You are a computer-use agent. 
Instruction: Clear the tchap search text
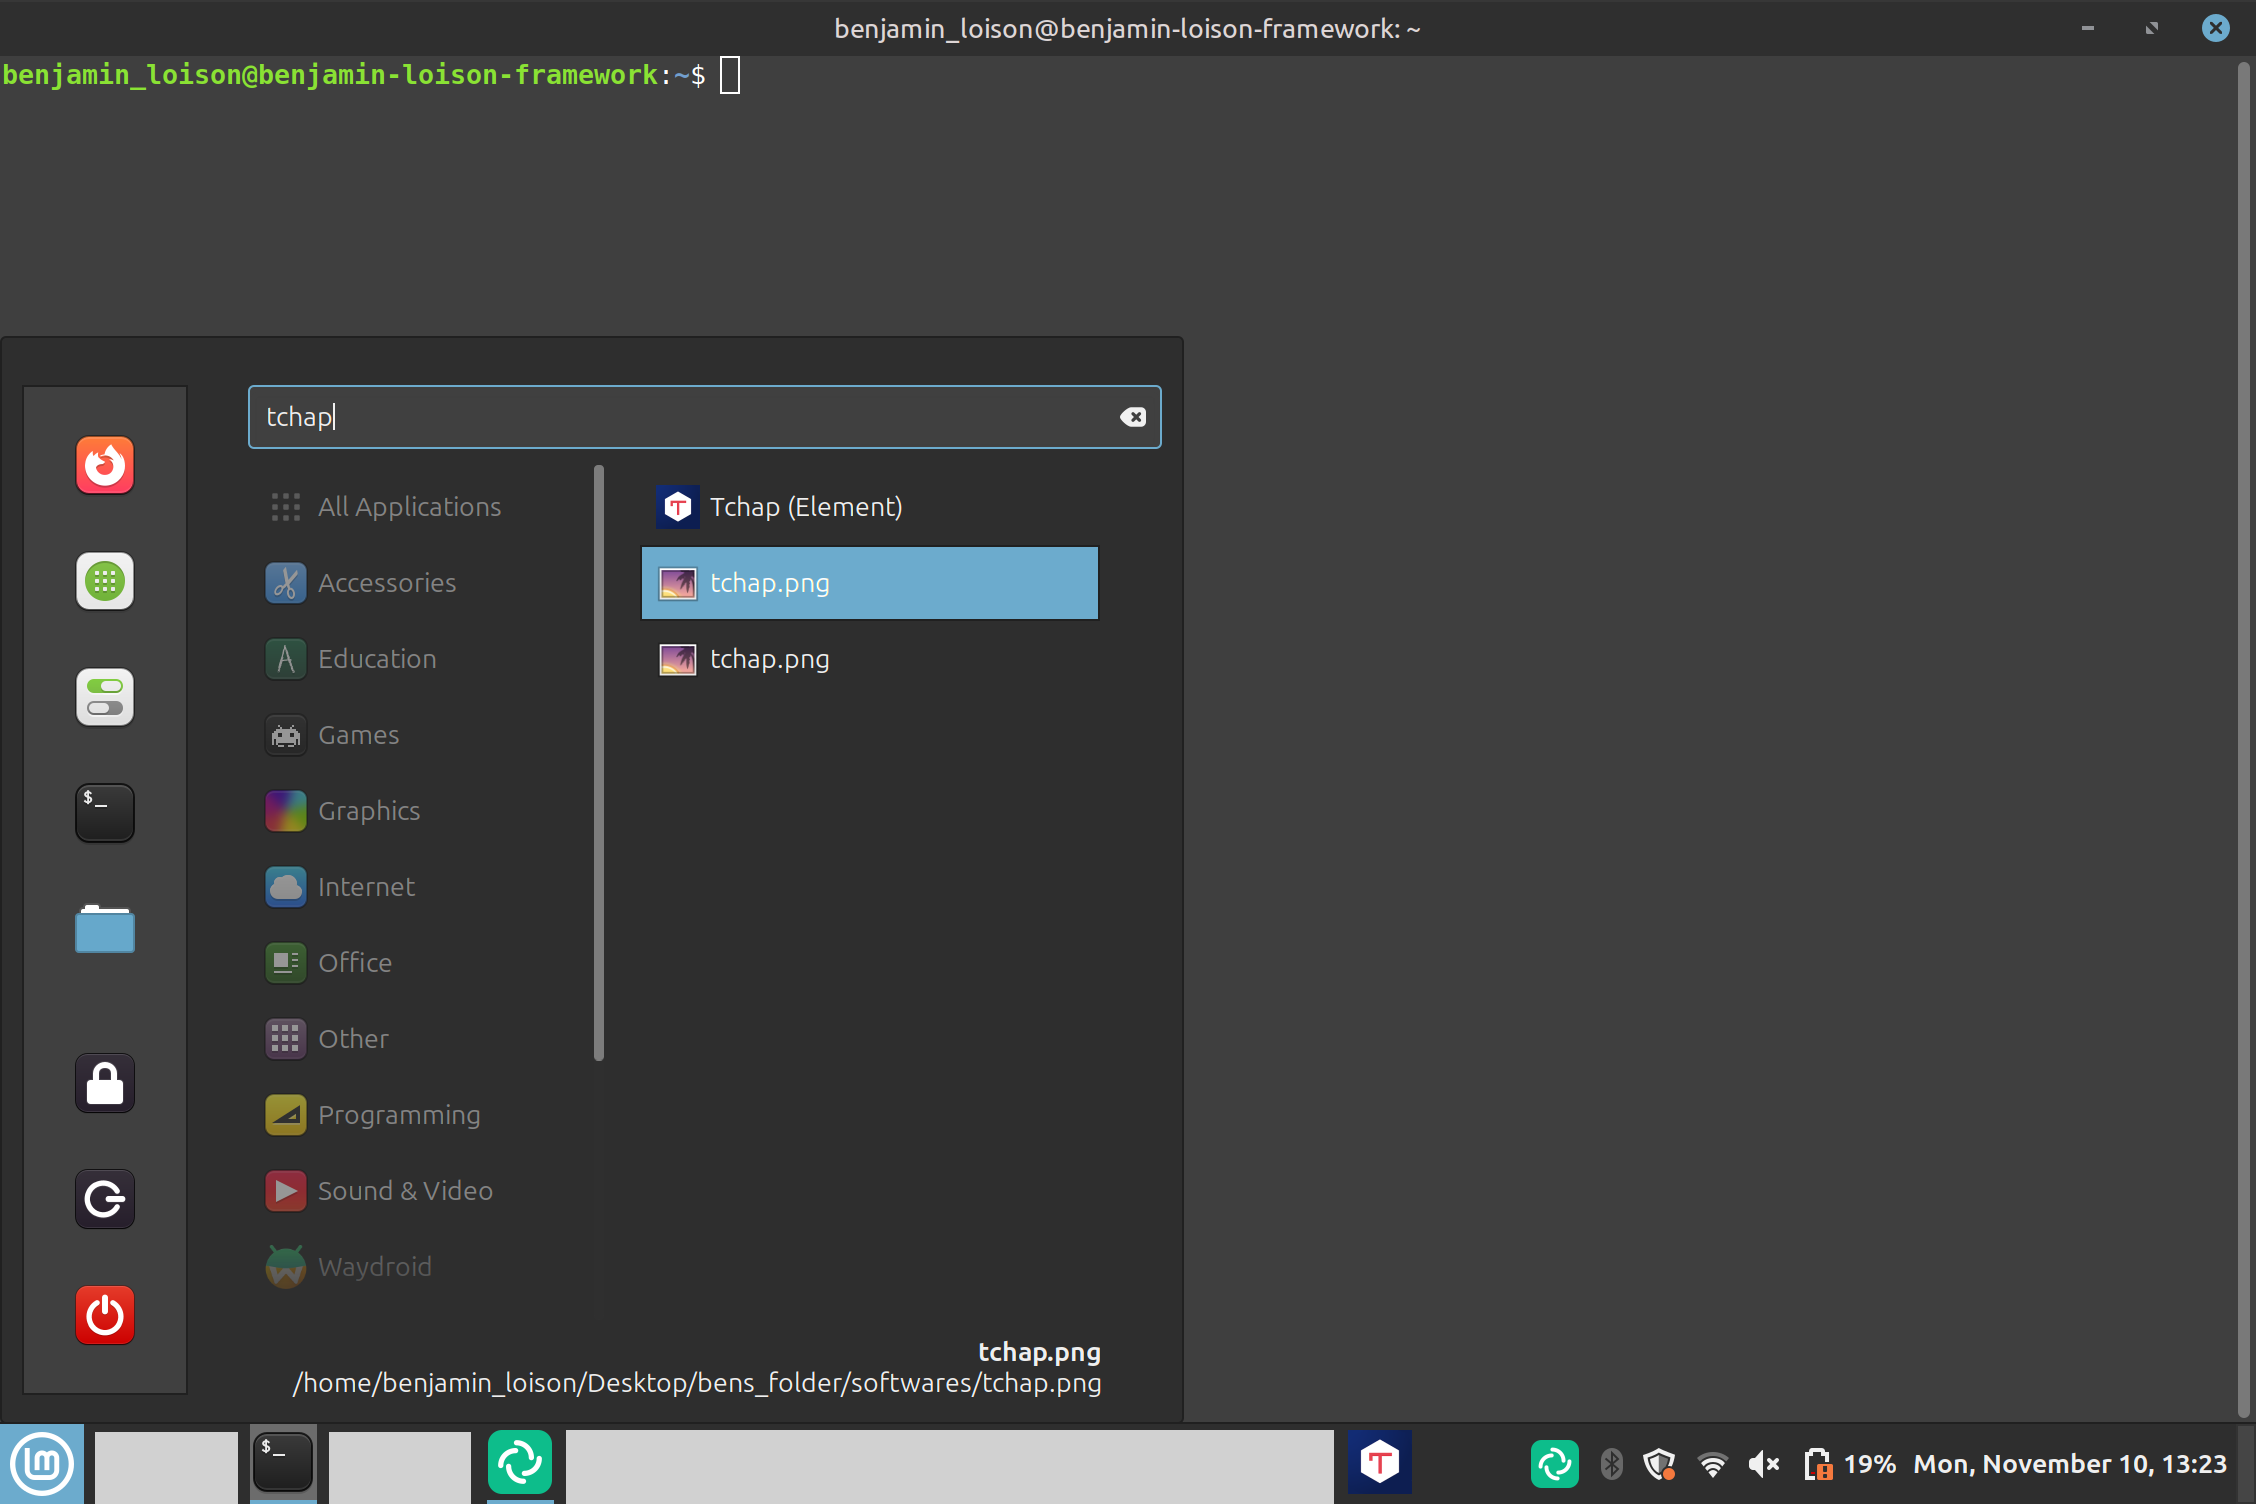click(x=1132, y=417)
